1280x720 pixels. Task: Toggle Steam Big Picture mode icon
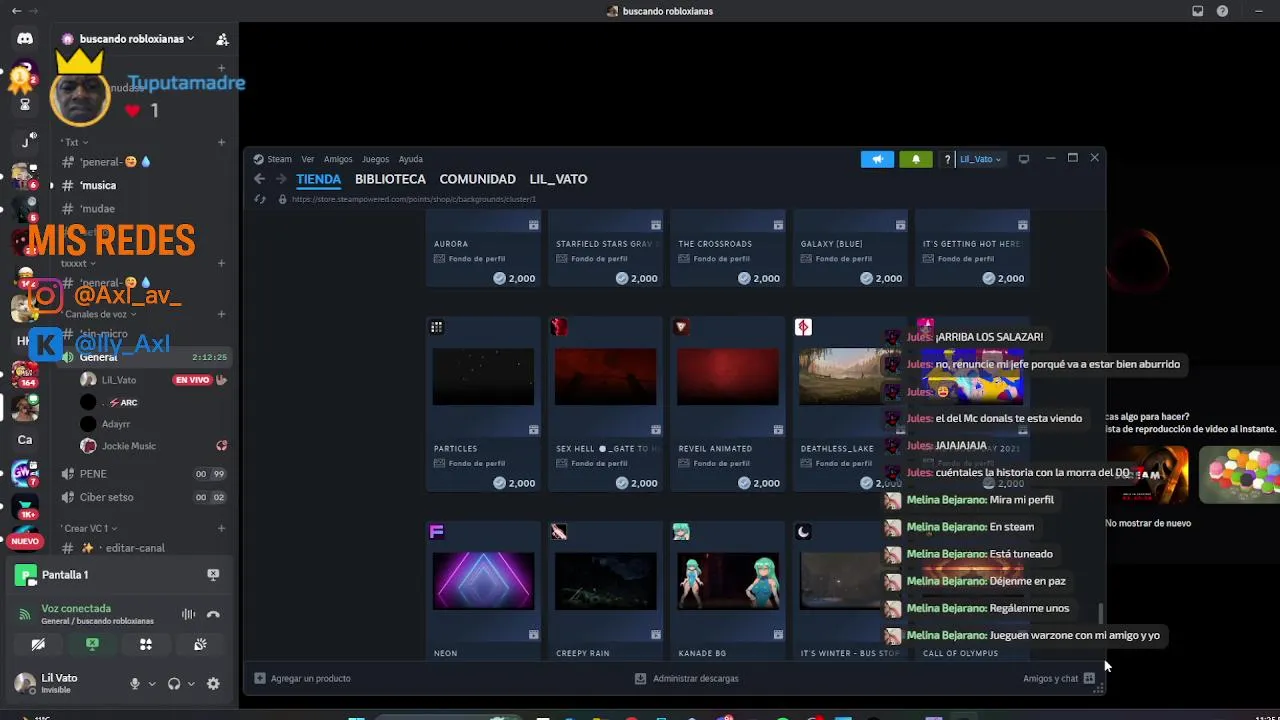(x=1023, y=159)
